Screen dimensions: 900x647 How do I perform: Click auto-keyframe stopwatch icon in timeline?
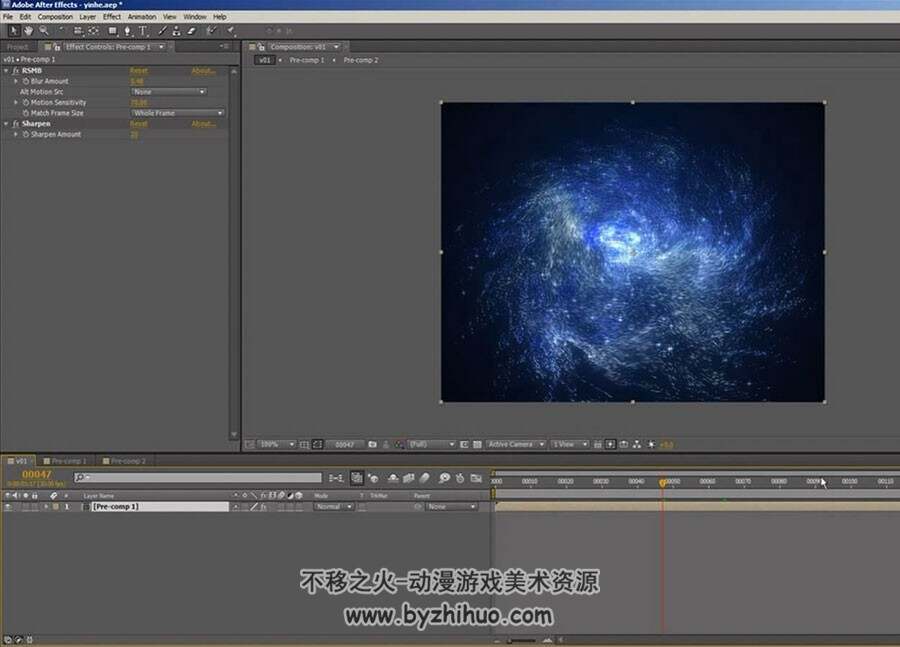pyautogui.click(x=460, y=478)
